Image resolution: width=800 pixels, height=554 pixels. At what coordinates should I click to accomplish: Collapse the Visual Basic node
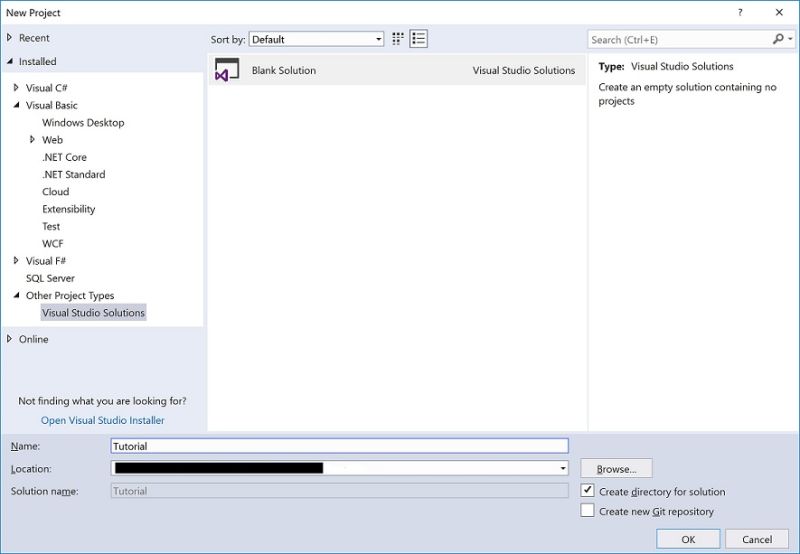coord(16,105)
